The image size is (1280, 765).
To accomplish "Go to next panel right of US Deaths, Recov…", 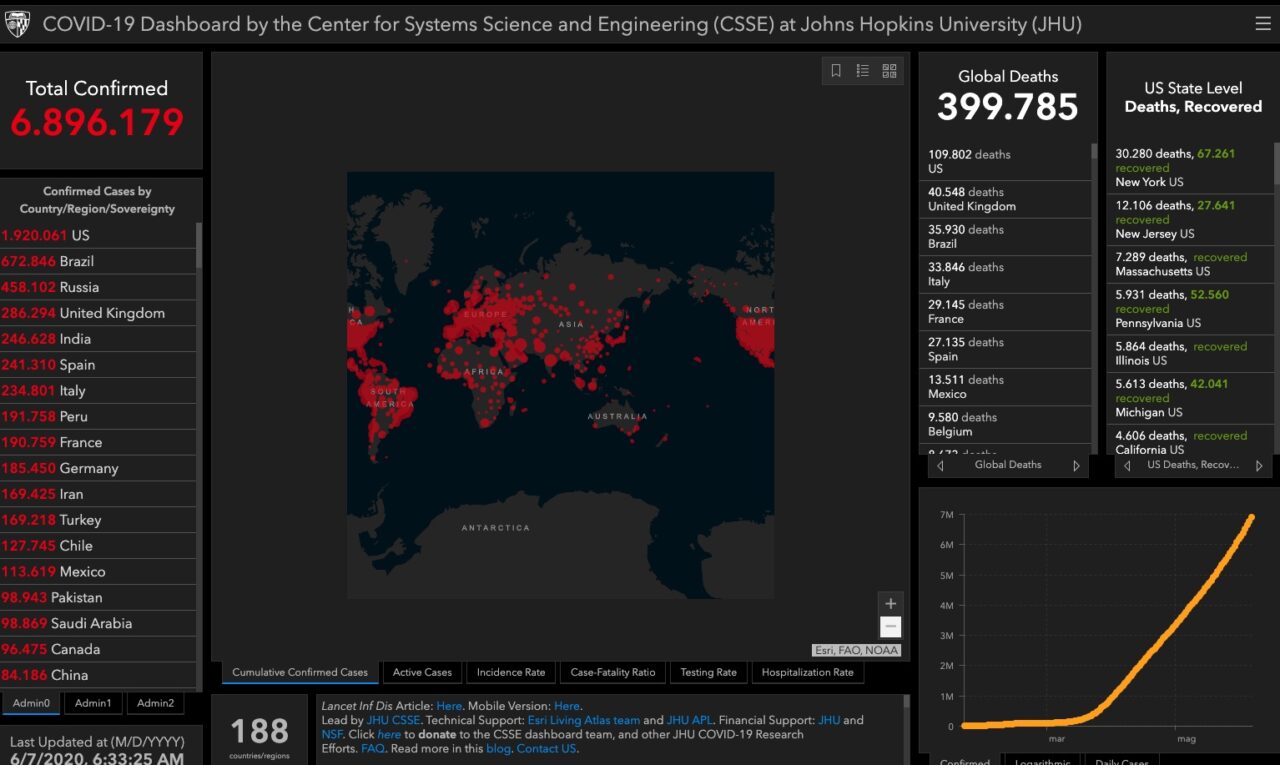I will (x=1259, y=465).
